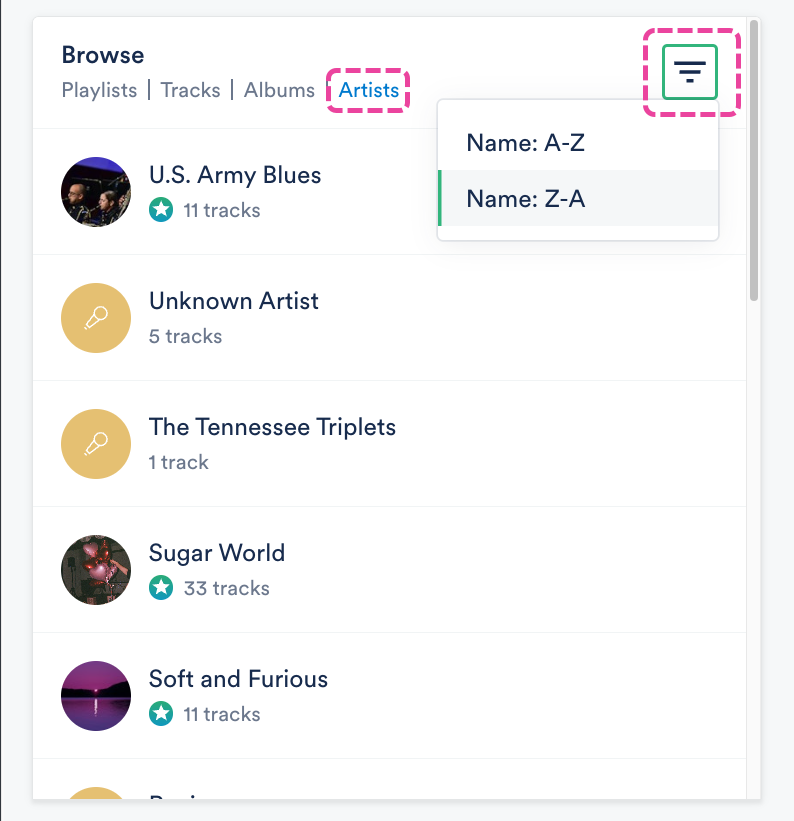Open the Albums tab

[279, 90]
